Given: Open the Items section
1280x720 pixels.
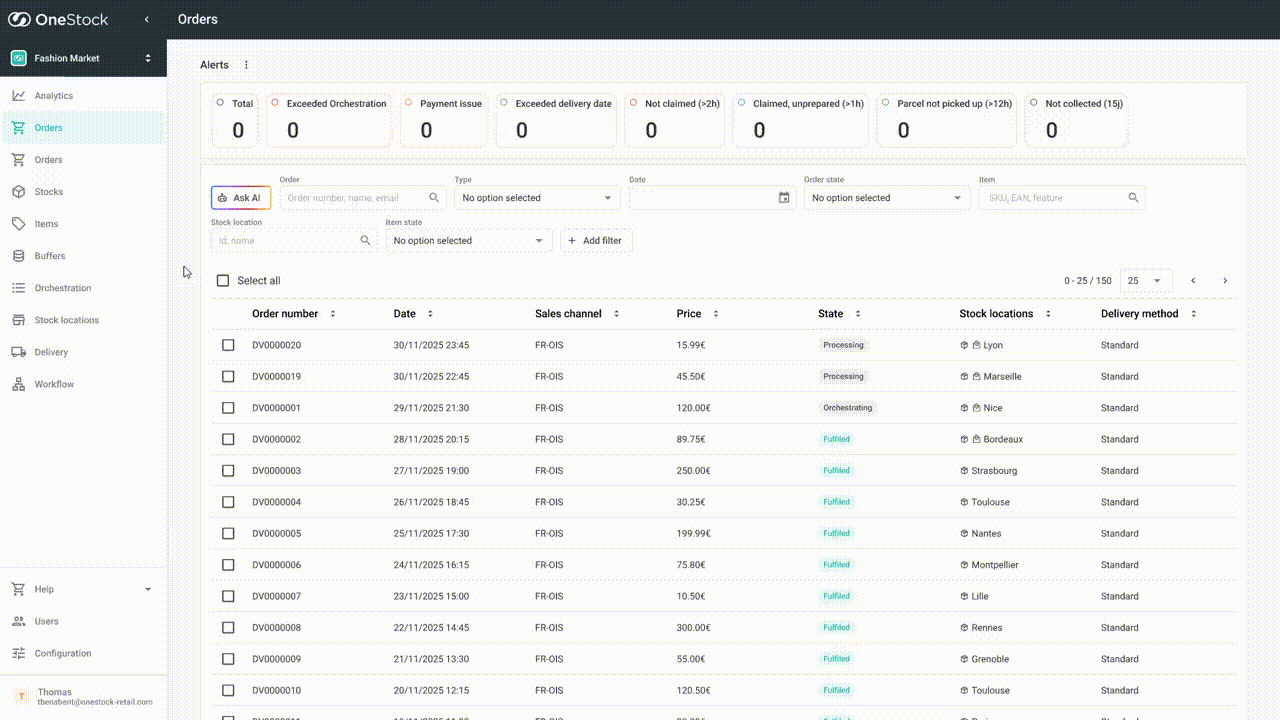Looking at the screenshot, I should [x=47, y=223].
